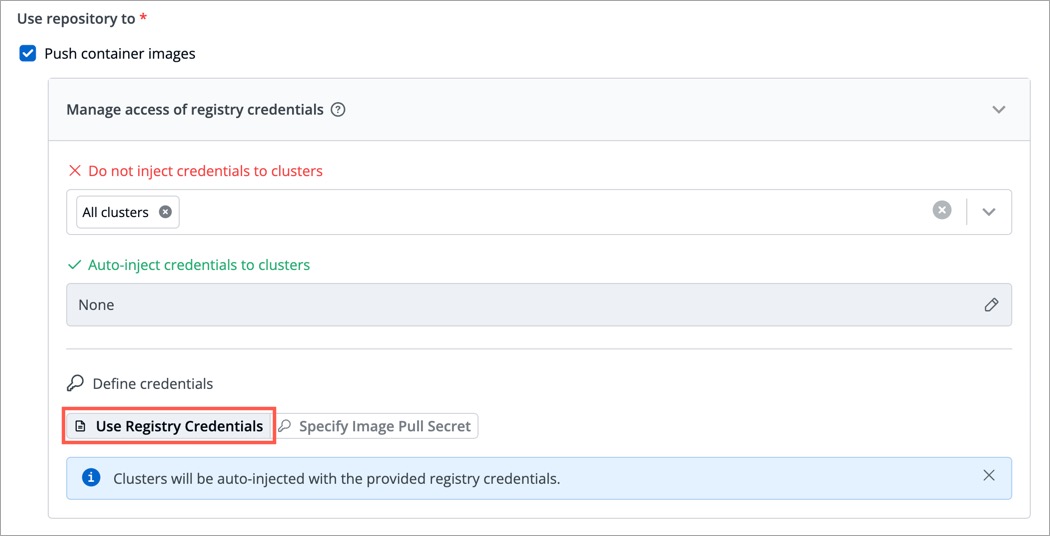Viewport: 1050px width, 536px height.
Task: Collapse the Manage access of registry credentials panel
Action: pyautogui.click(x=998, y=110)
